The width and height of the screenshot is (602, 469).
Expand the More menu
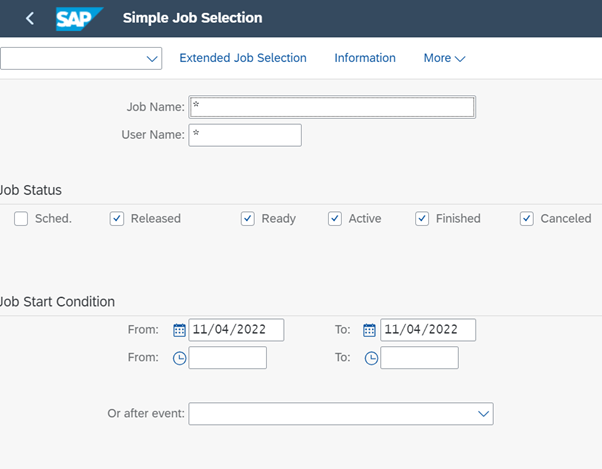(x=444, y=58)
